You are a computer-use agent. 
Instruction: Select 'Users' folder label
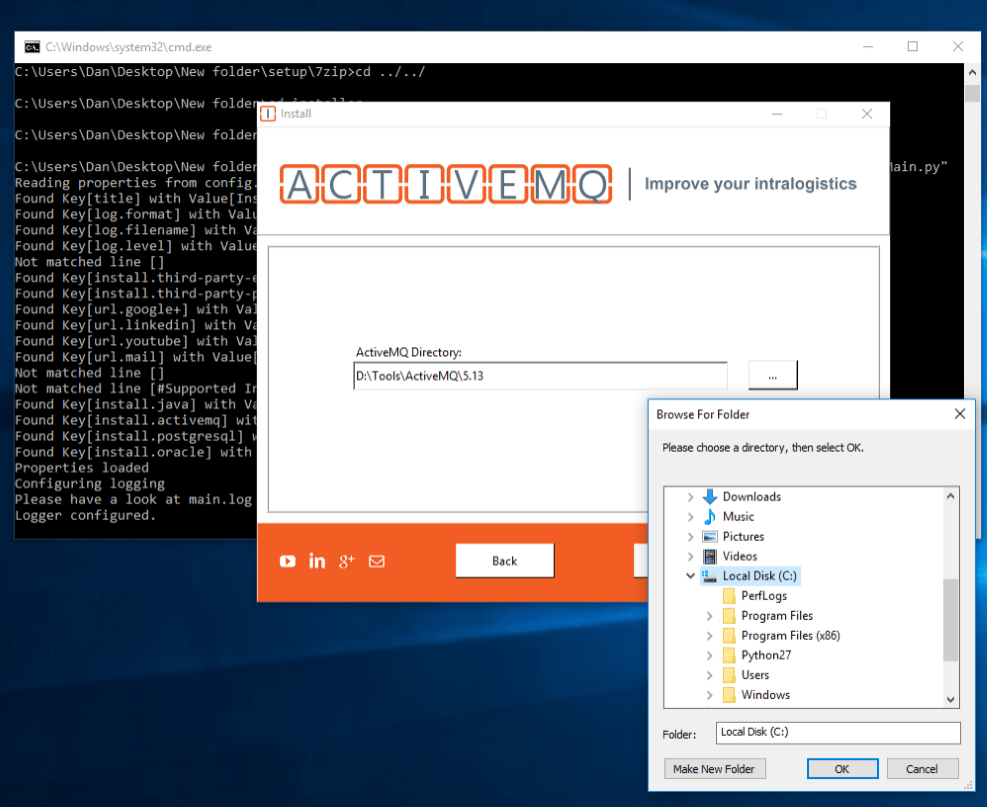[755, 675]
